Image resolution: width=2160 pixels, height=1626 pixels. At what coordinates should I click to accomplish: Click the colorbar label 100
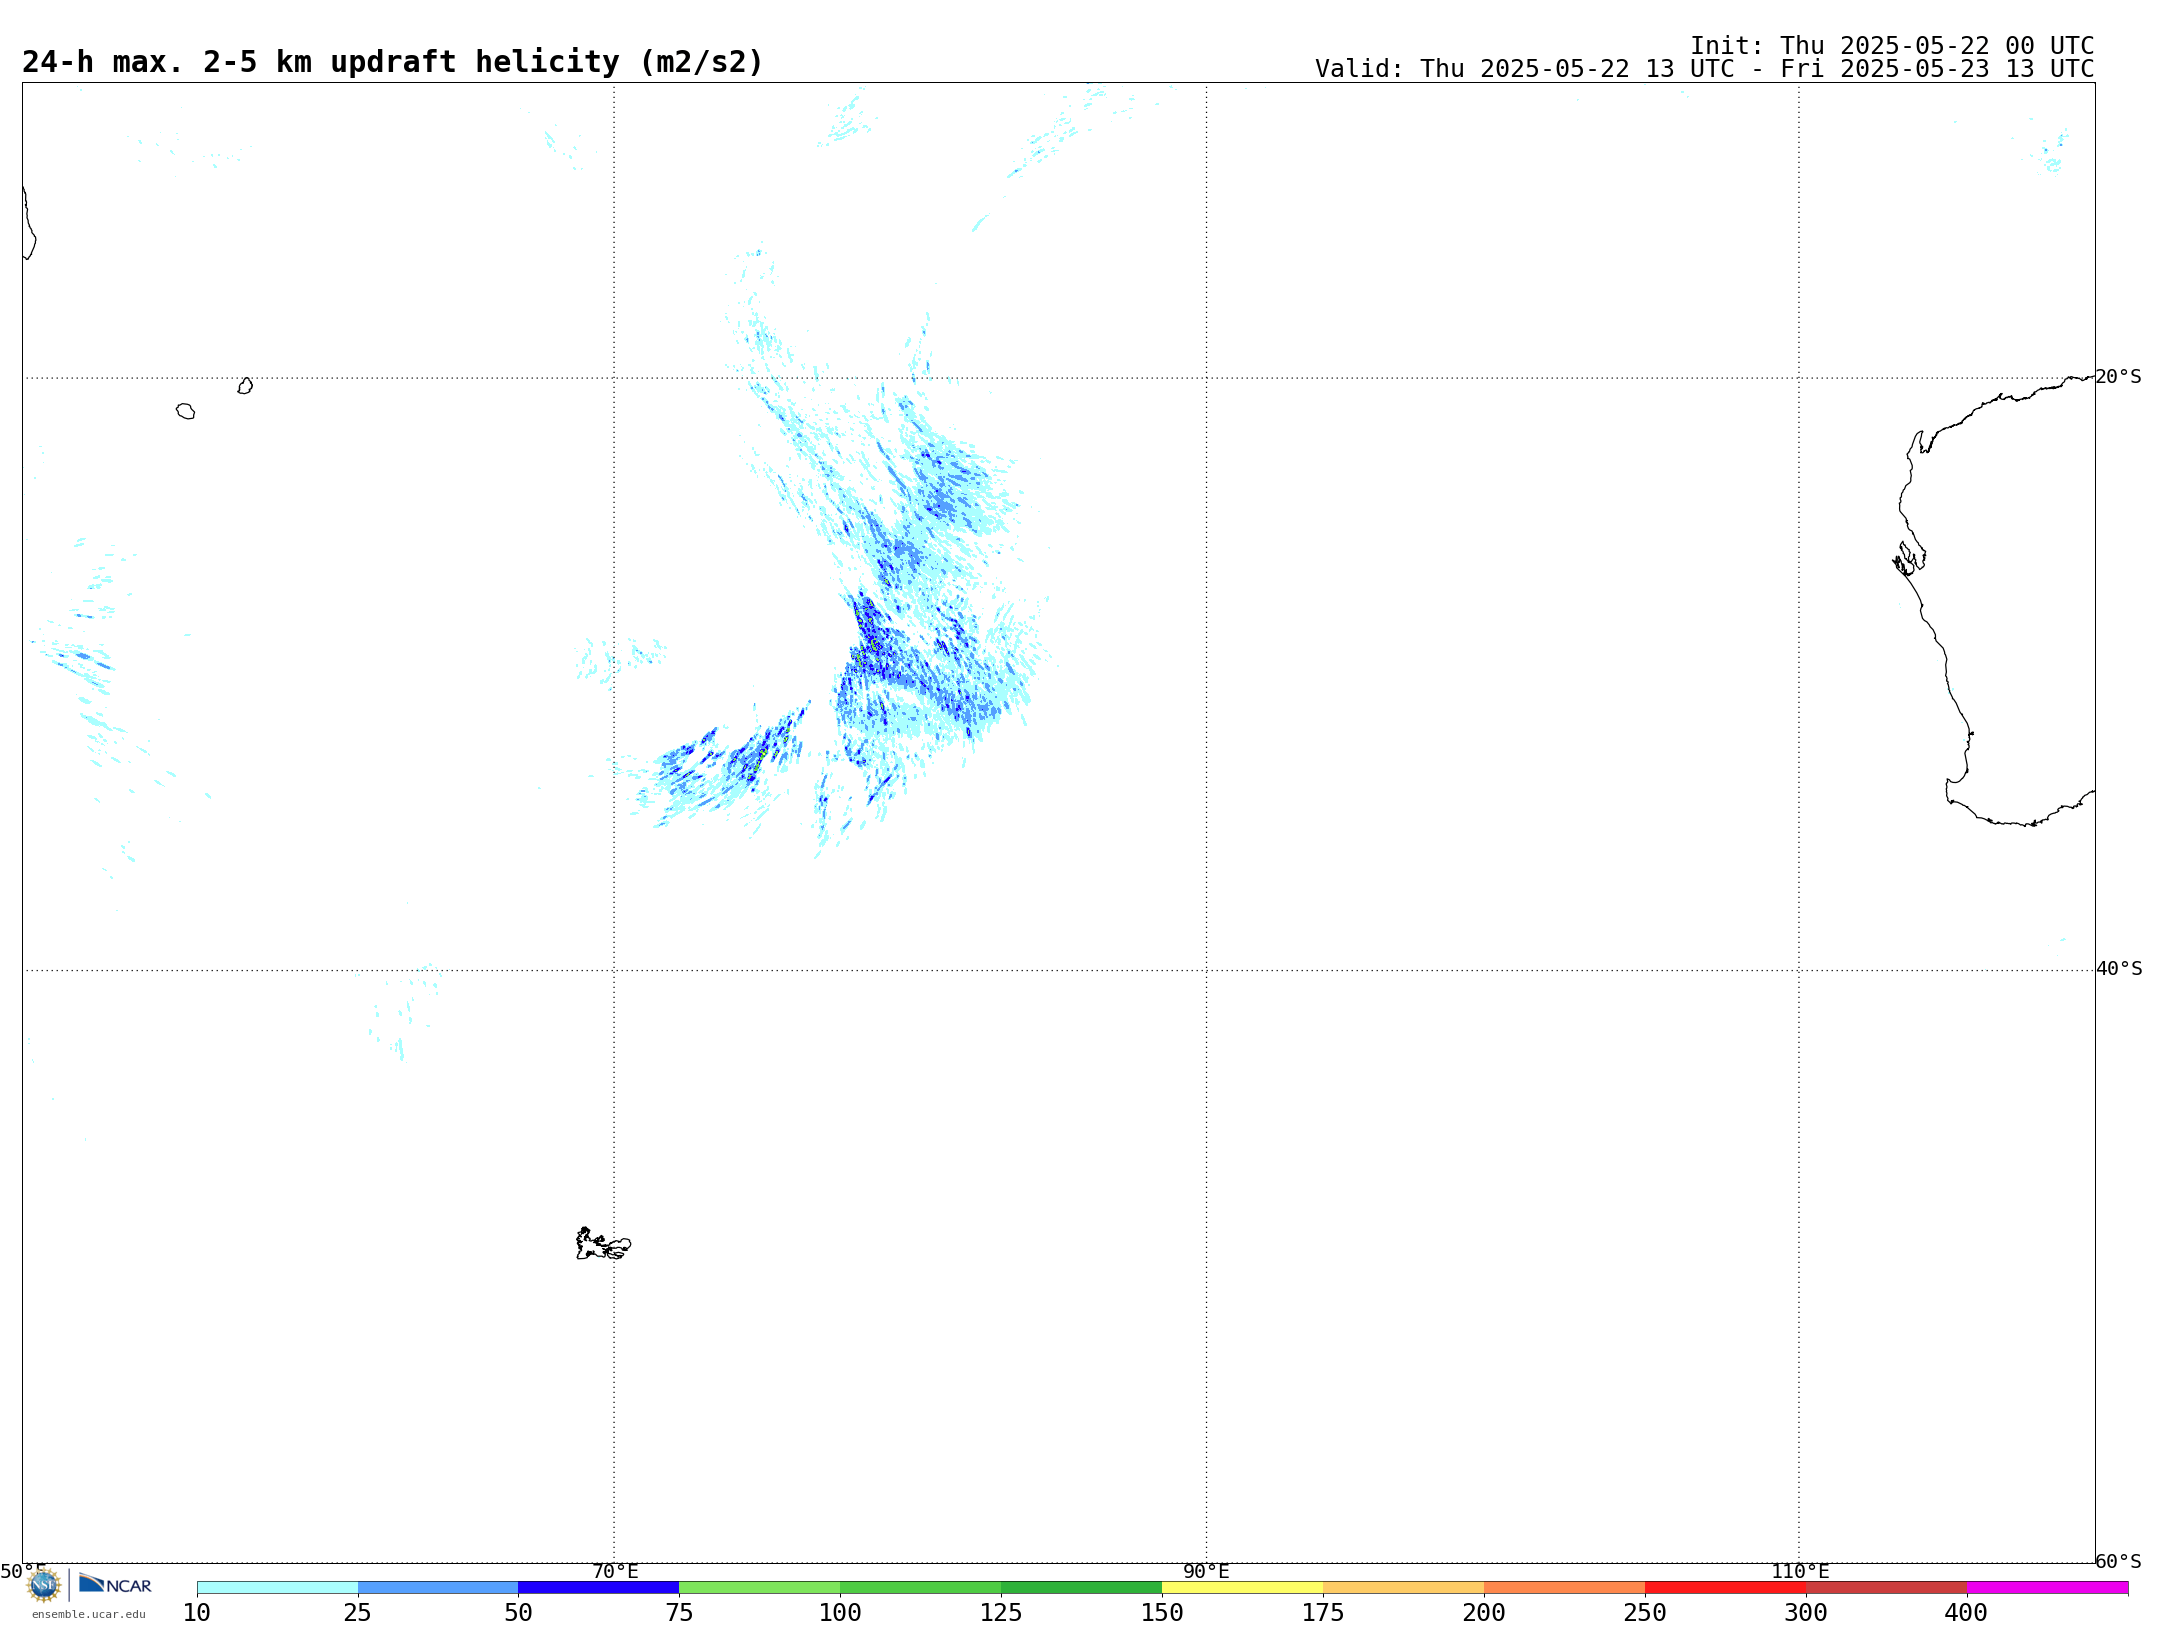tap(841, 1613)
